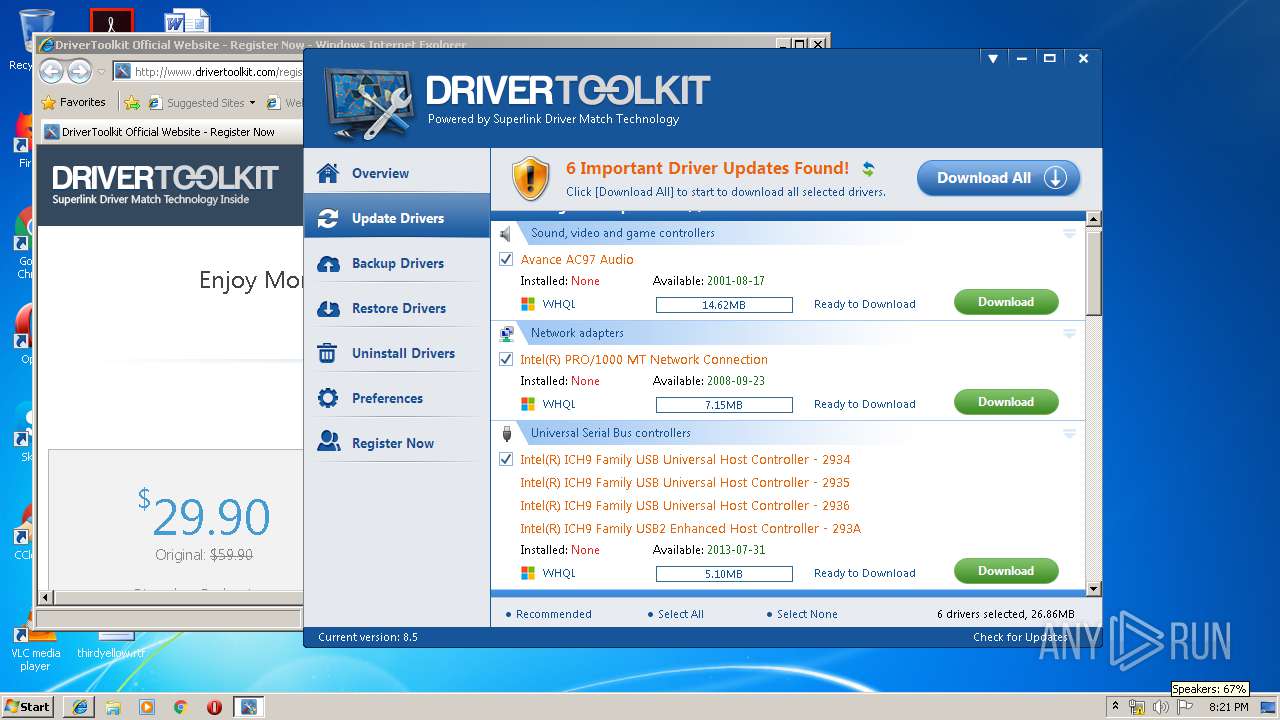Click Check for Updates link
Viewport: 1280px width, 720px height.
1020,637
